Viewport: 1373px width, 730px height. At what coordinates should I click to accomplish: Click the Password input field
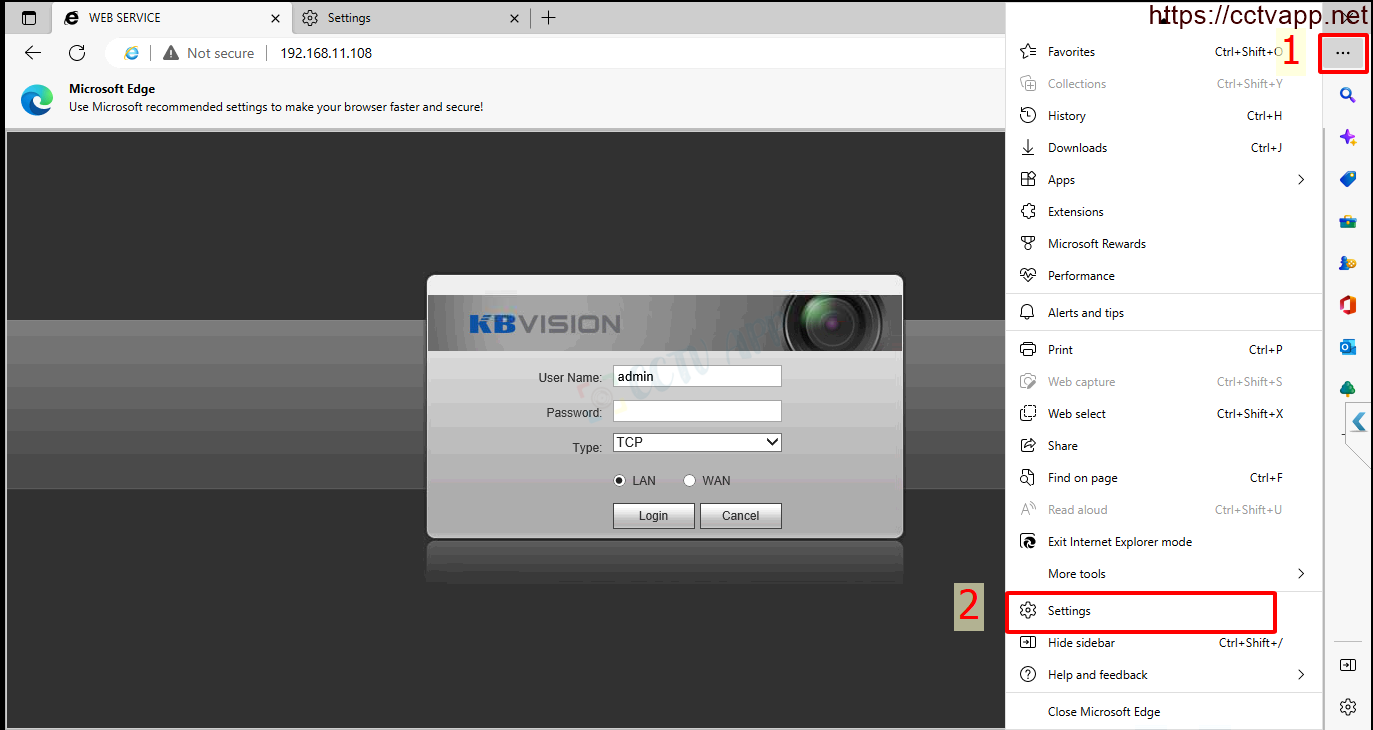coord(697,411)
